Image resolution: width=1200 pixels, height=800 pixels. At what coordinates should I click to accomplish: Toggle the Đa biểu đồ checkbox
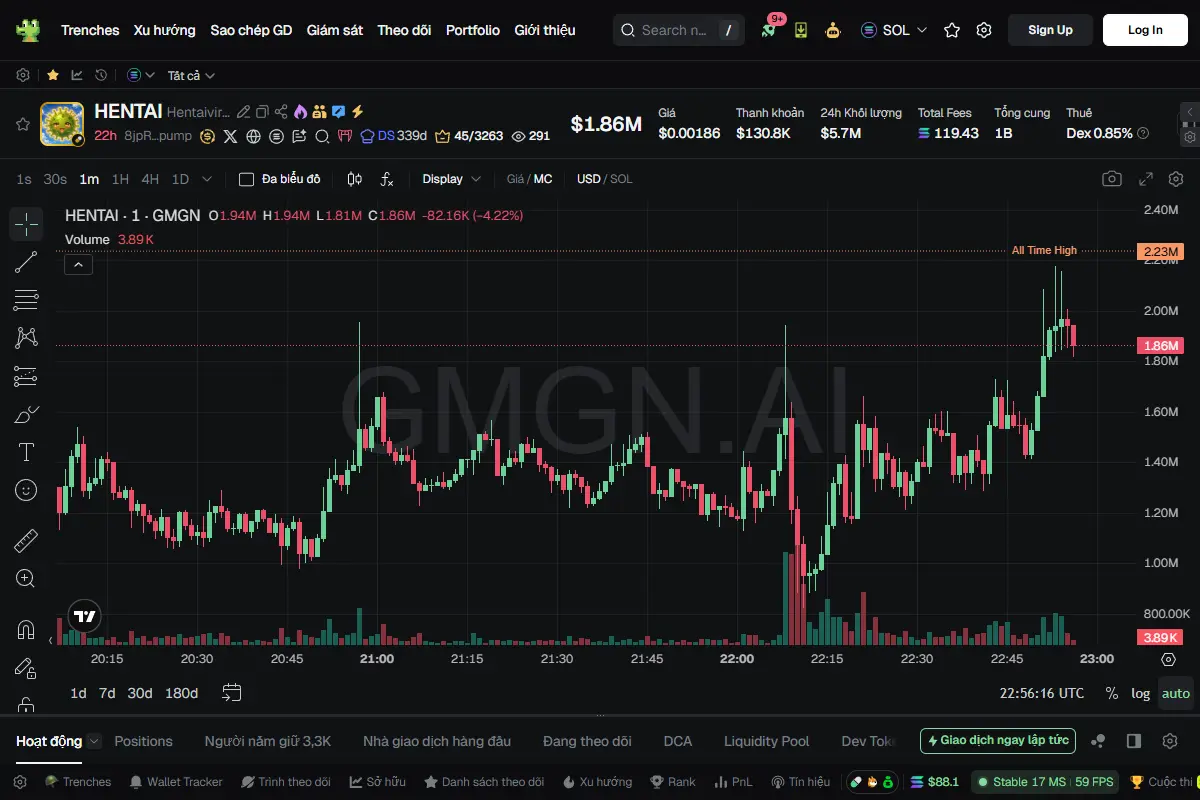[x=246, y=179]
